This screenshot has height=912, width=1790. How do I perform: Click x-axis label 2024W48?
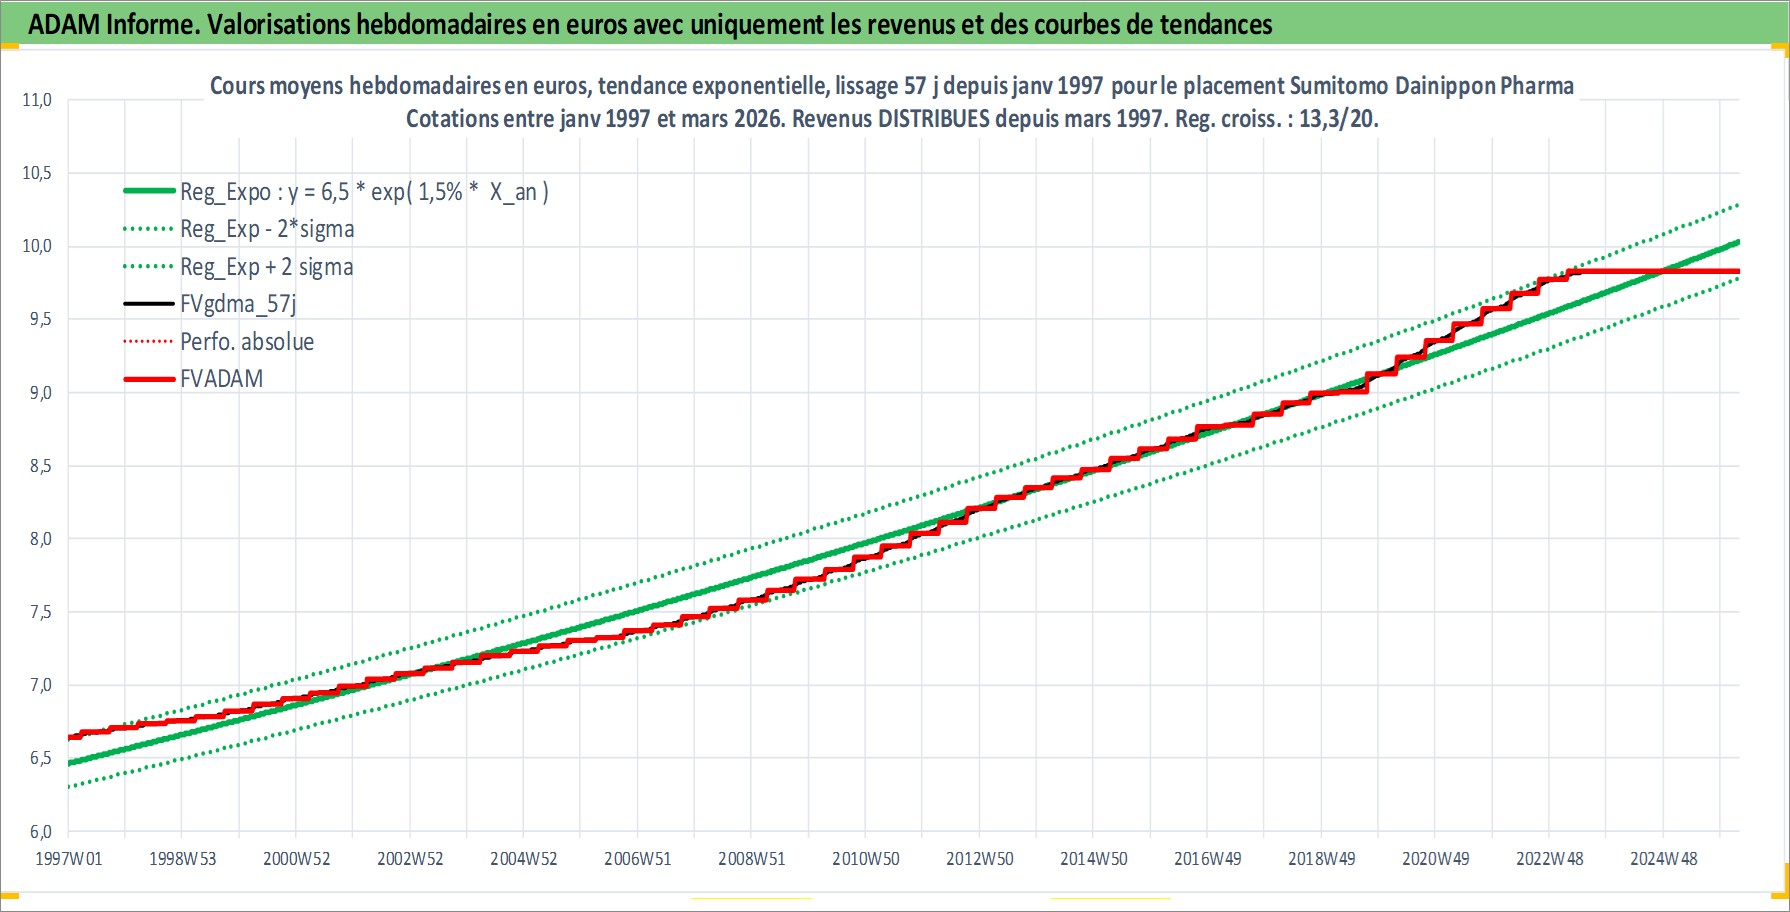(1663, 859)
